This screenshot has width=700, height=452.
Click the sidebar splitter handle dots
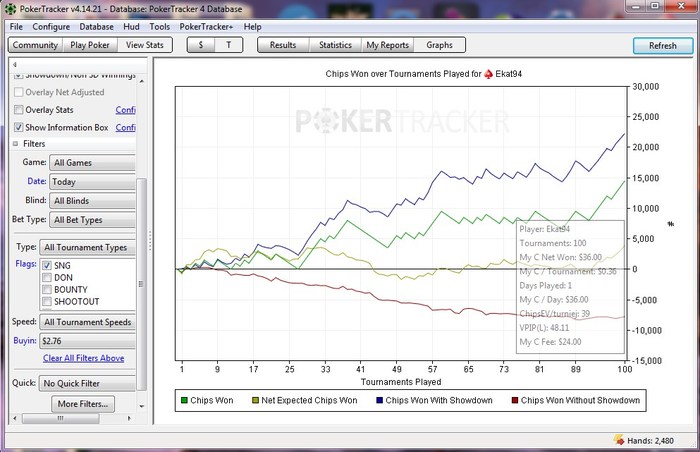150,241
